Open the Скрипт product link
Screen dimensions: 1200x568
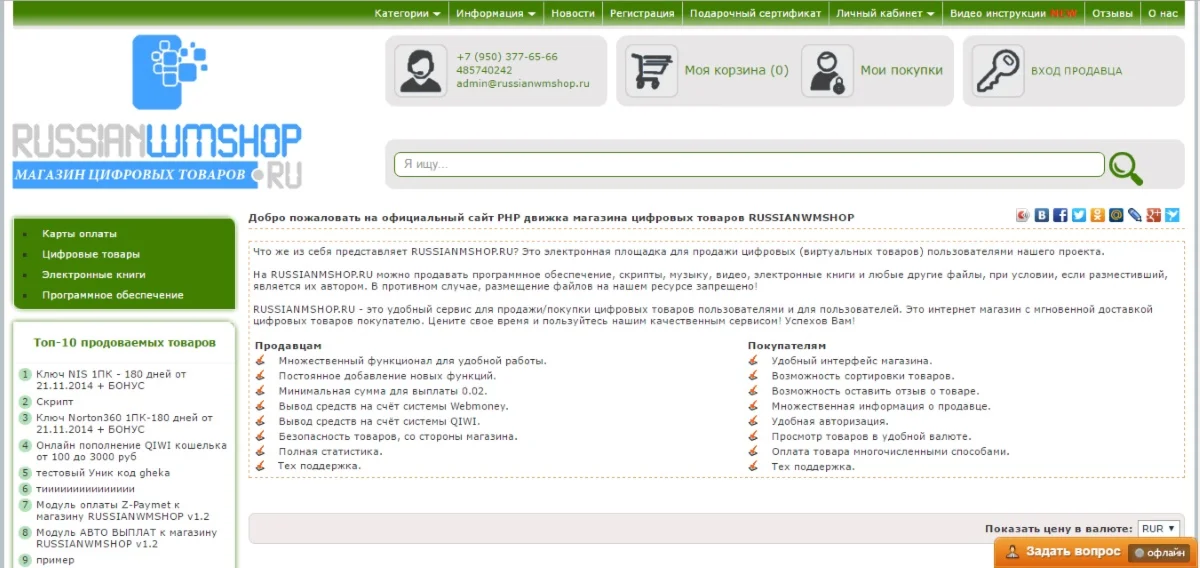coord(55,401)
